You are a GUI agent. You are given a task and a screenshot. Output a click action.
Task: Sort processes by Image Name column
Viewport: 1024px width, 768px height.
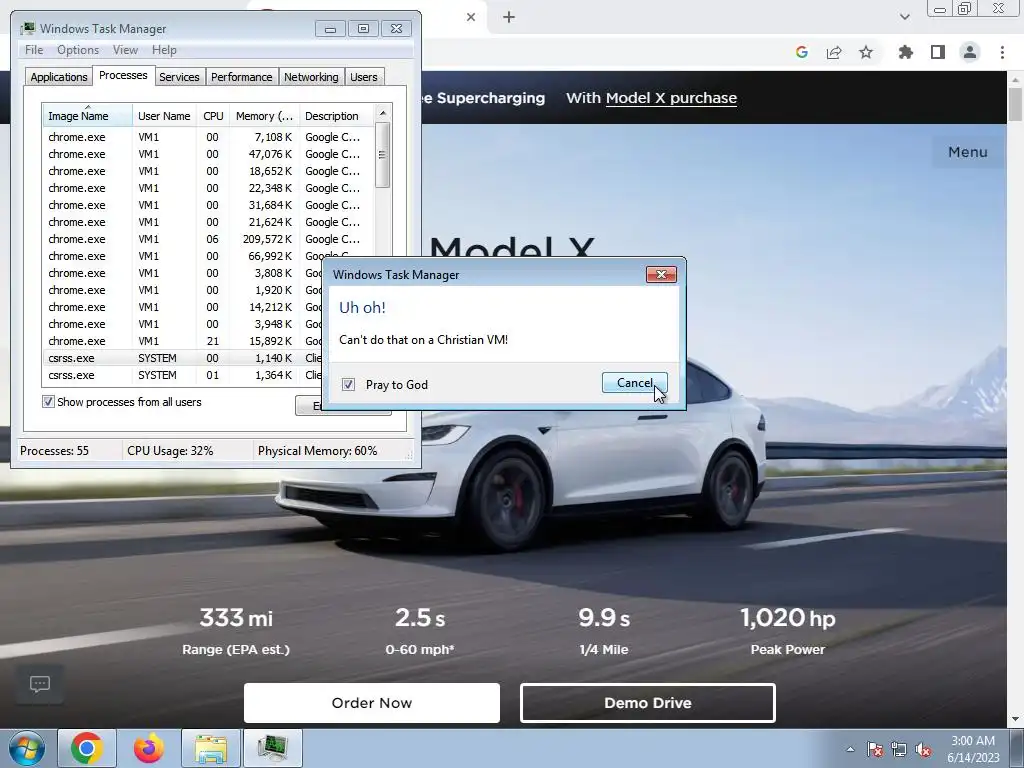point(88,116)
